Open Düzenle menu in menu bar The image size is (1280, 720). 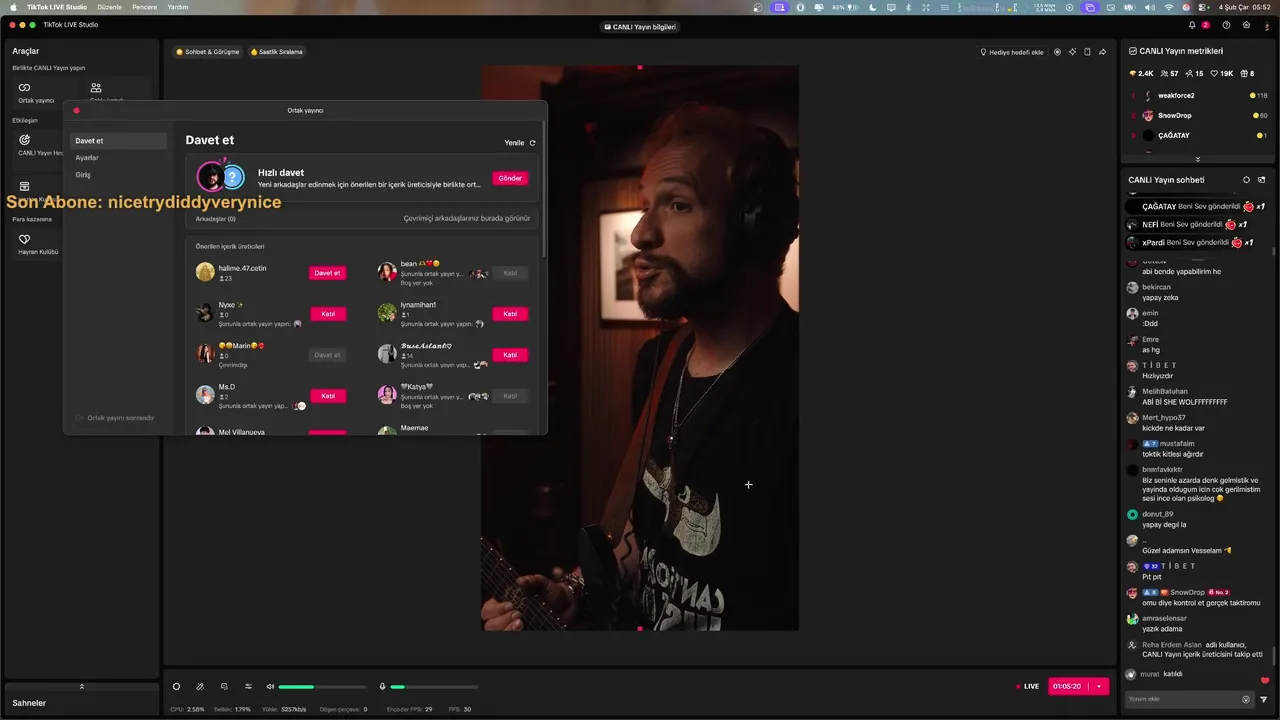[x=109, y=7]
